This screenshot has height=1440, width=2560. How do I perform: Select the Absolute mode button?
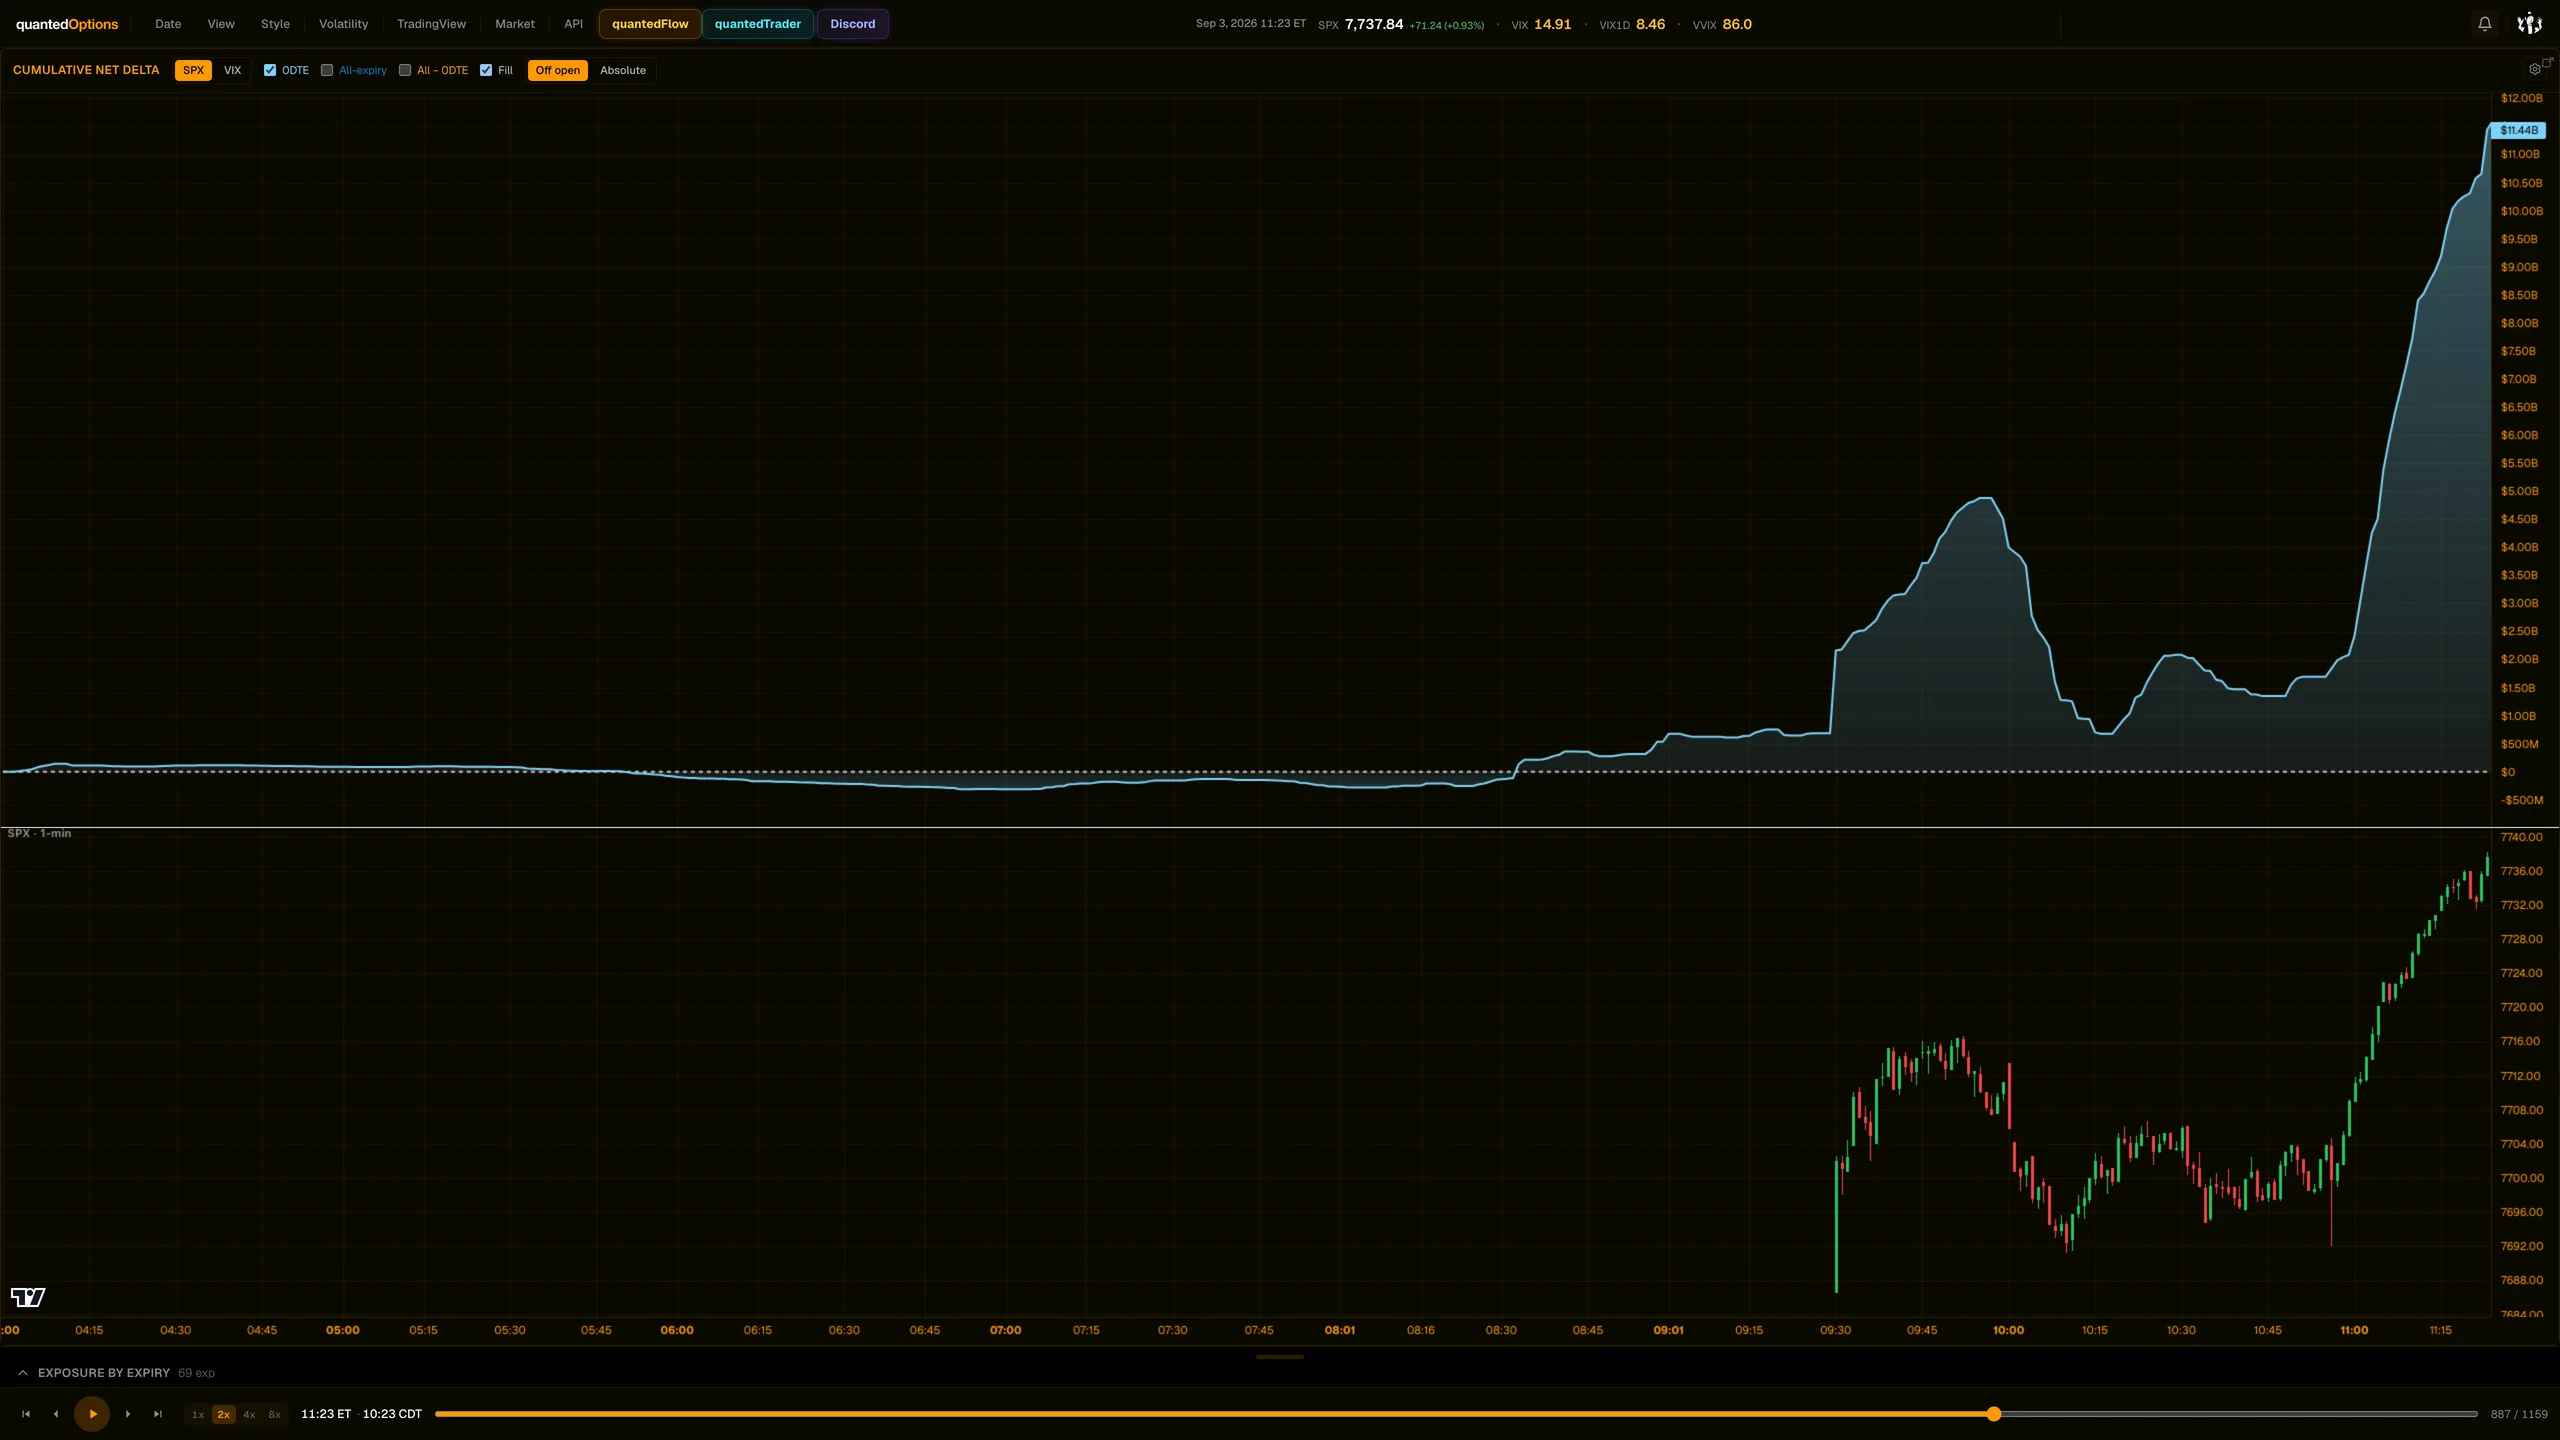(623, 70)
